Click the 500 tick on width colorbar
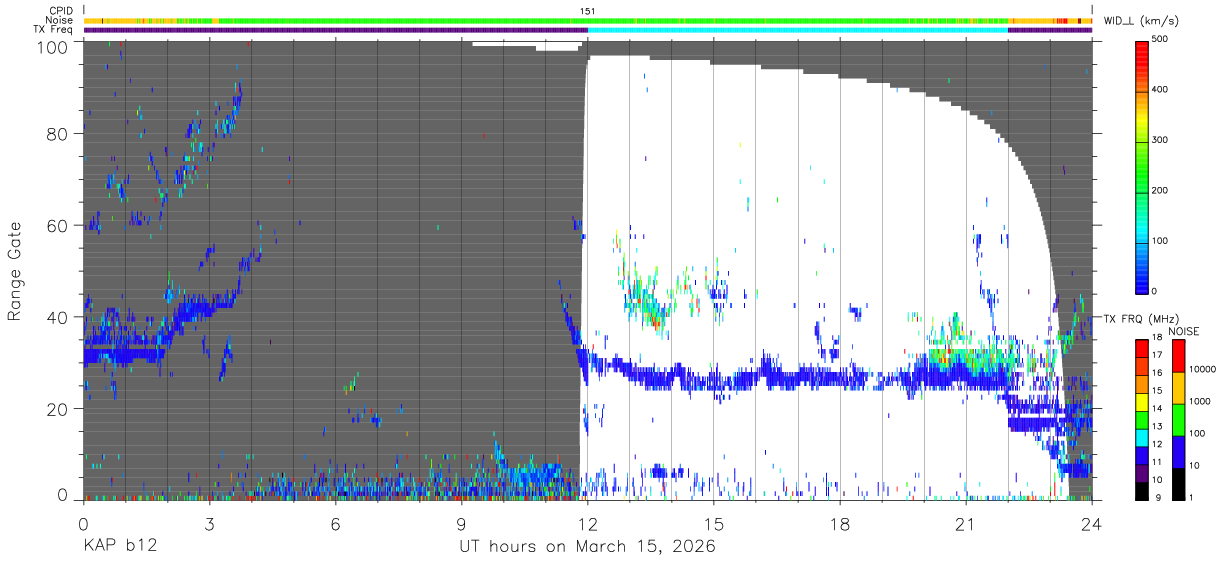 tap(1160, 39)
